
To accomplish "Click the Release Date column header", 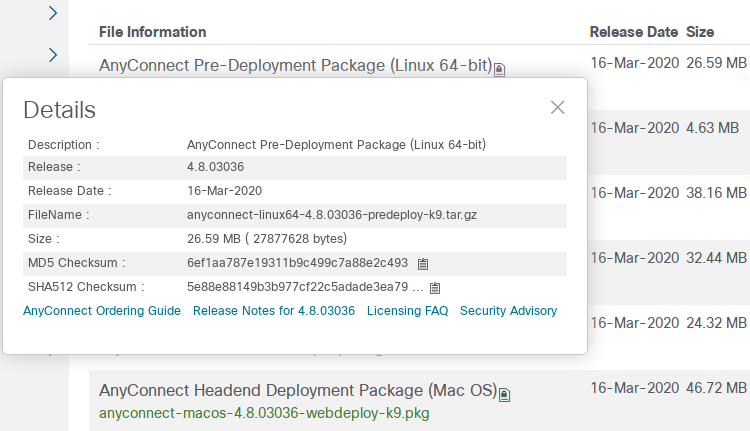I will click(x=634, y=32).
